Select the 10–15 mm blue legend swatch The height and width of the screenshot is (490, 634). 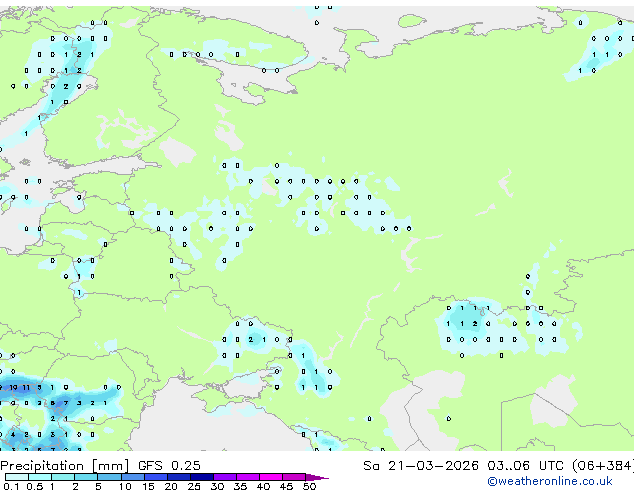coord(133,477)
